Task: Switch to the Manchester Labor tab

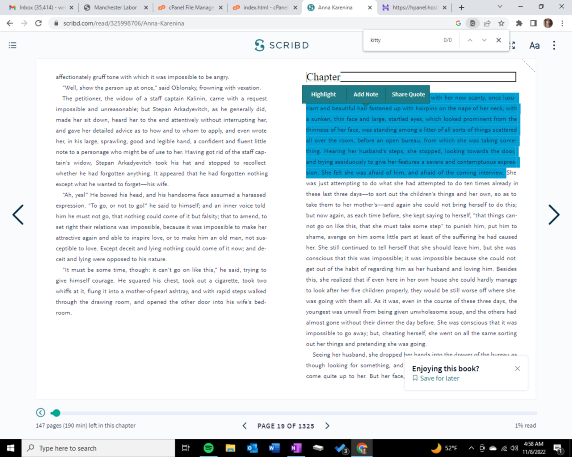Action: click(115, 7)
